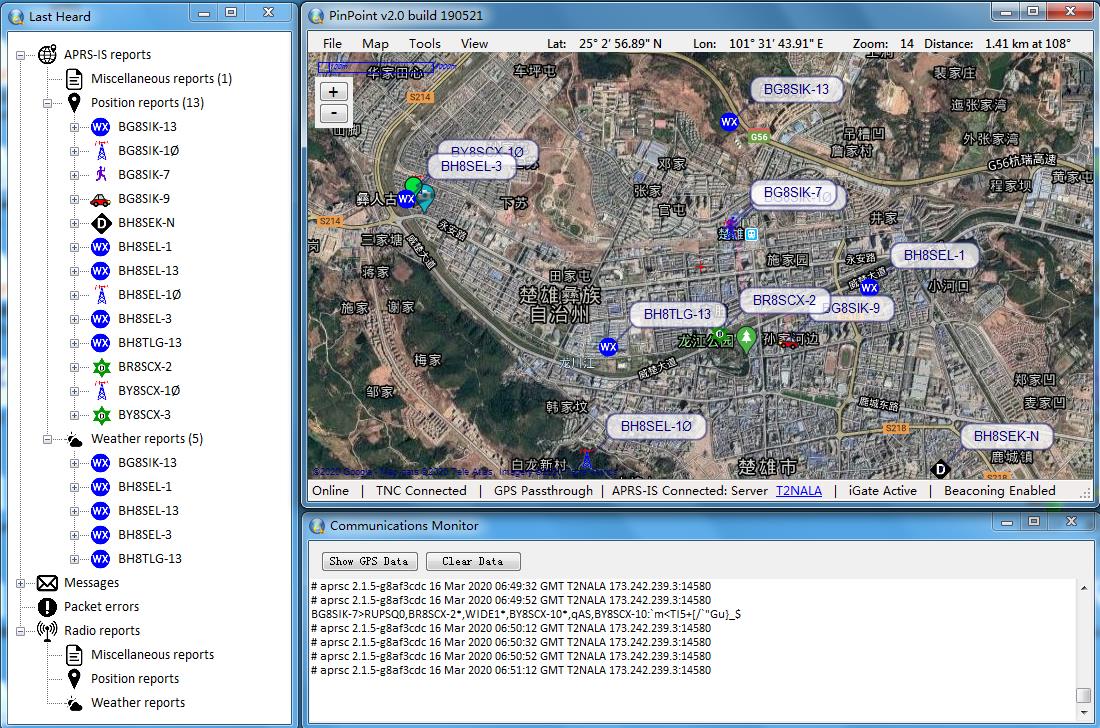Open the T2NALA server link
1100x728 pixels.
[x=799, y=491]
